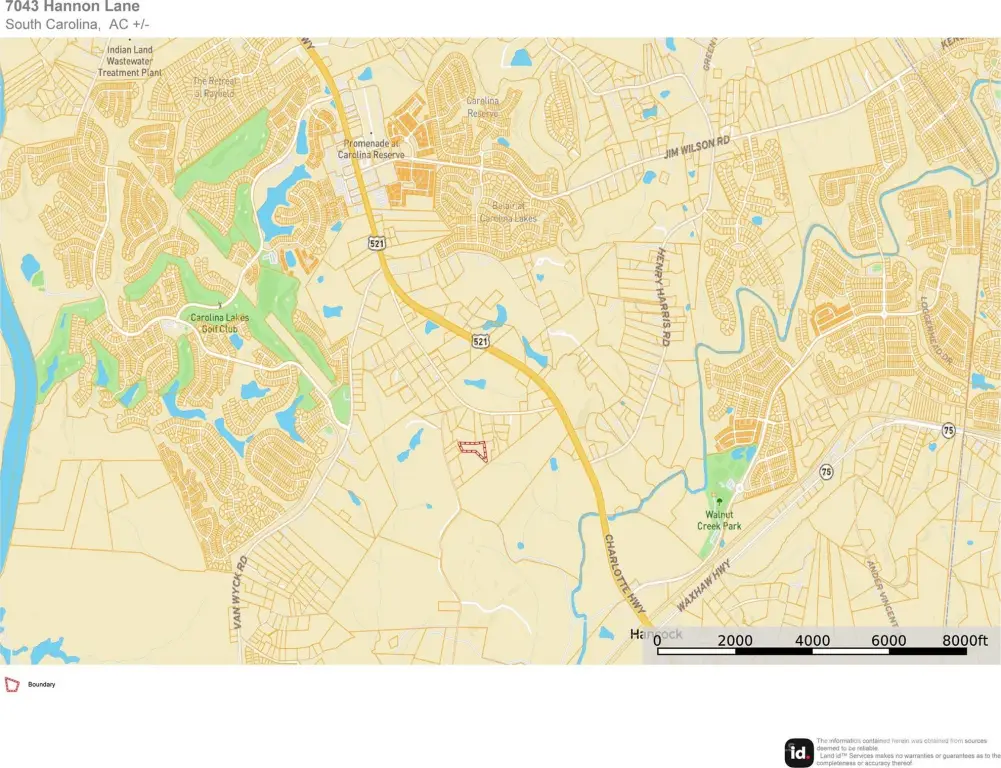
Task: Select the 7043 Hannon Lane title
Action: [72, 7]
